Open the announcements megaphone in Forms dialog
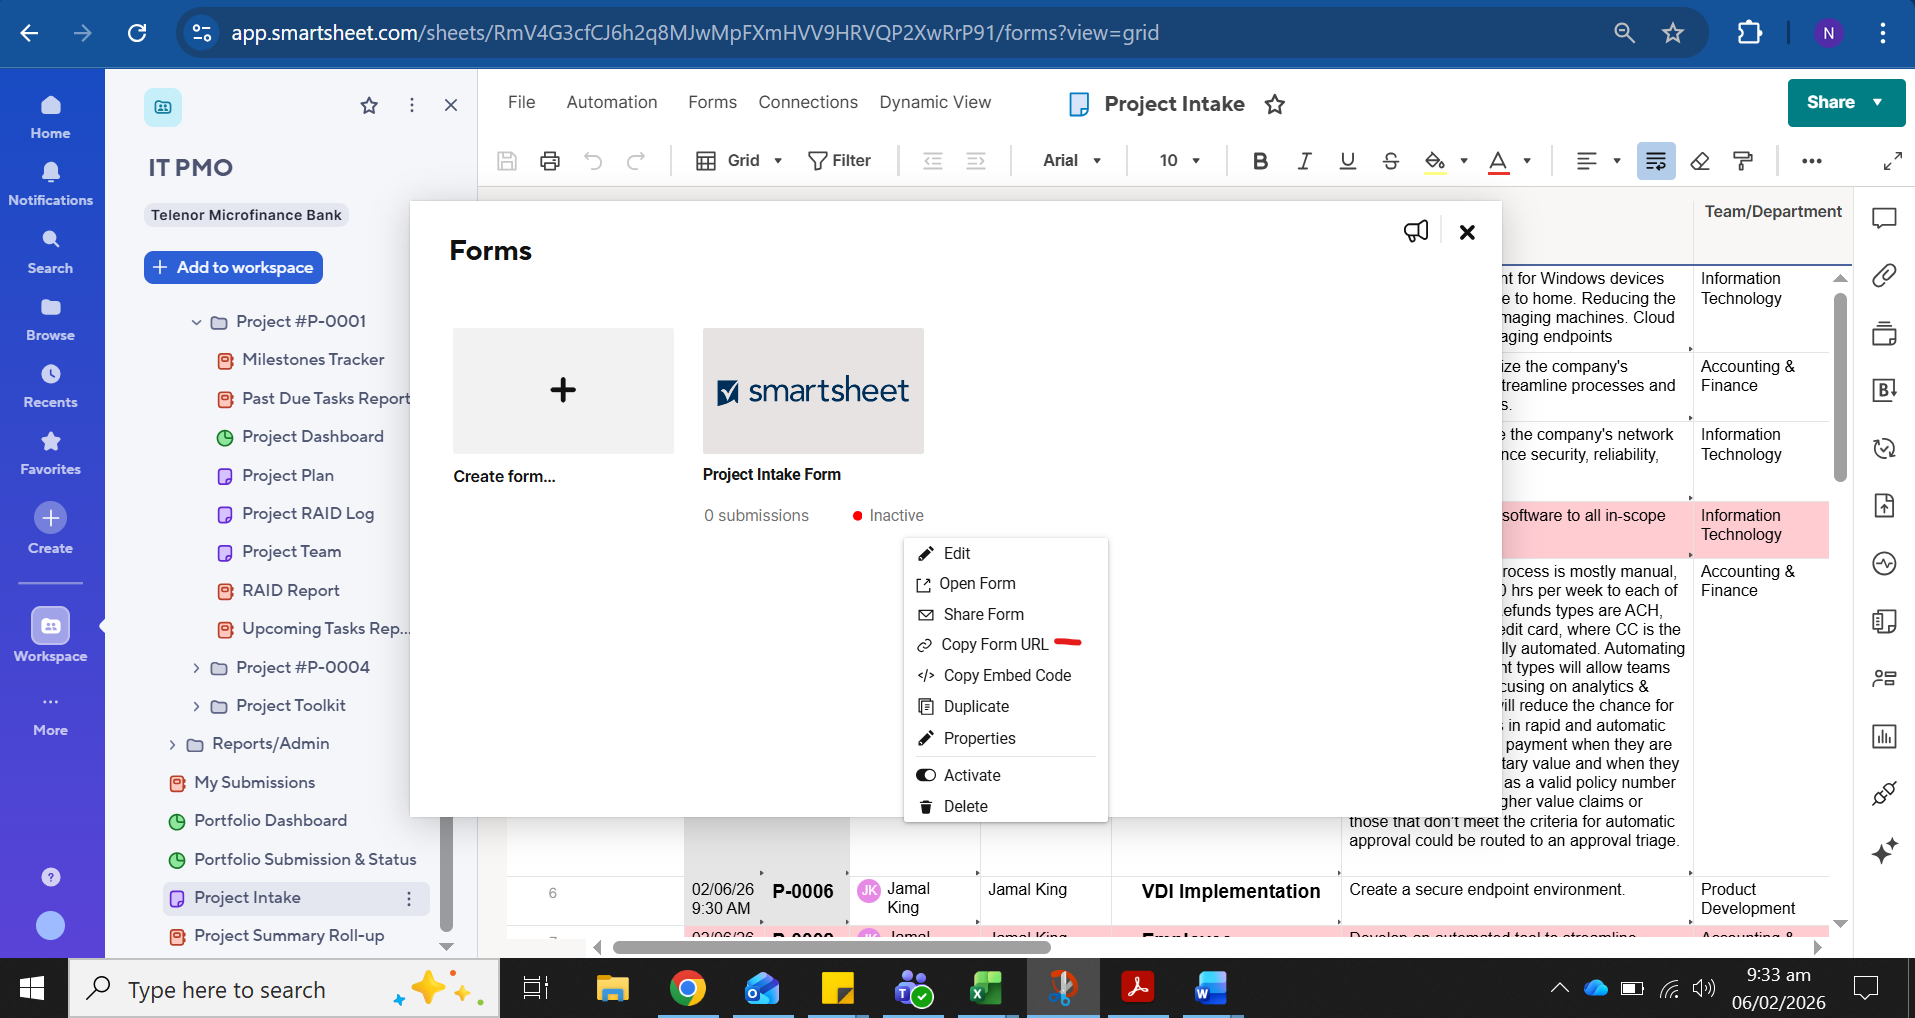 (x=1416, y=232)
